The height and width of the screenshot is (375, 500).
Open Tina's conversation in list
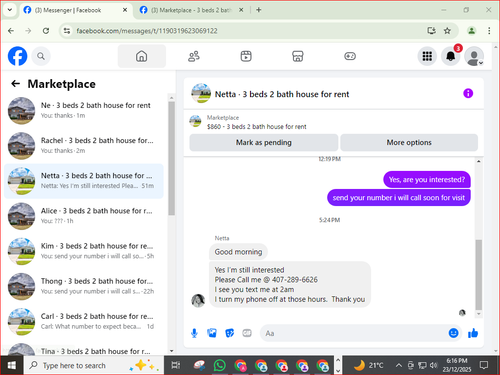point(84,349)
